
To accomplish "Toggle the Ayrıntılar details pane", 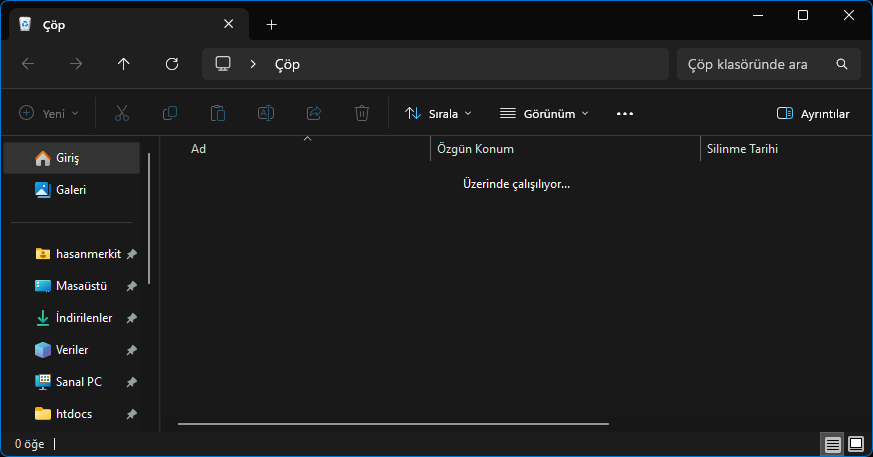I will (813, 114).
